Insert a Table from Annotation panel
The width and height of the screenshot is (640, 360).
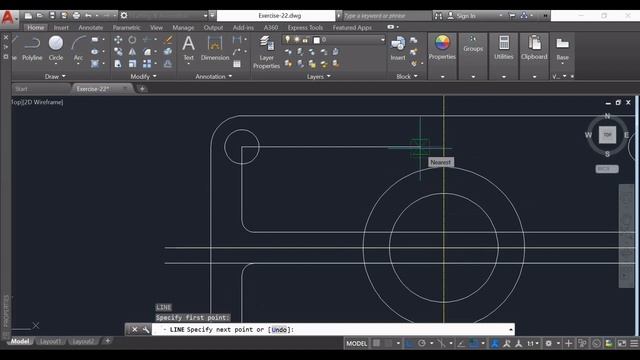pyautogui.click(x=237, y=64)
